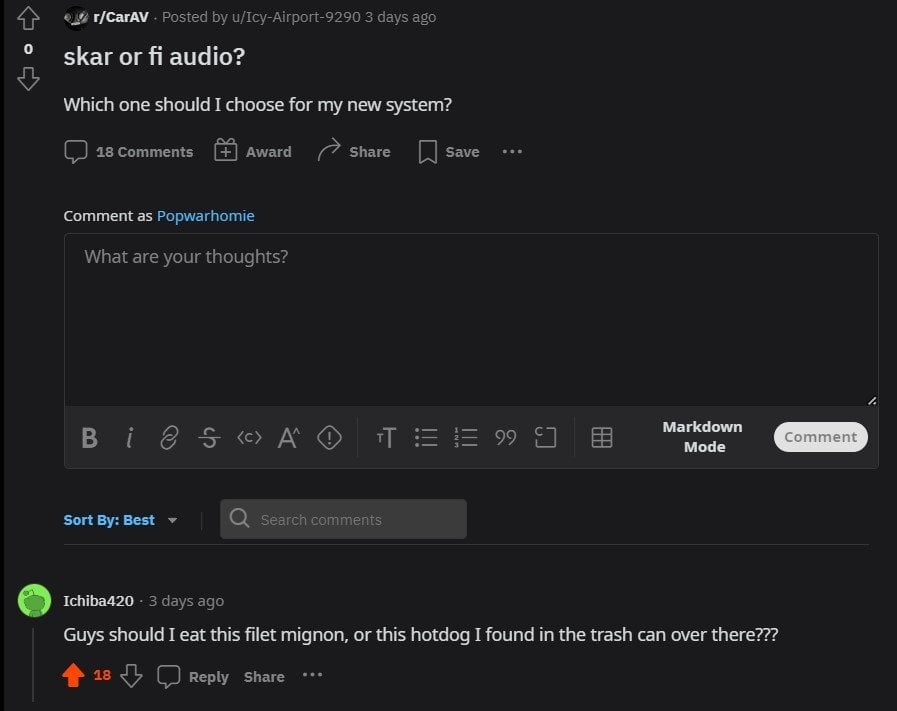Image resolution: width=897 pixels, height=711 pixels.
Task: Mark text as spoiler
Action: pyautogui.click(x=329, y=437)
